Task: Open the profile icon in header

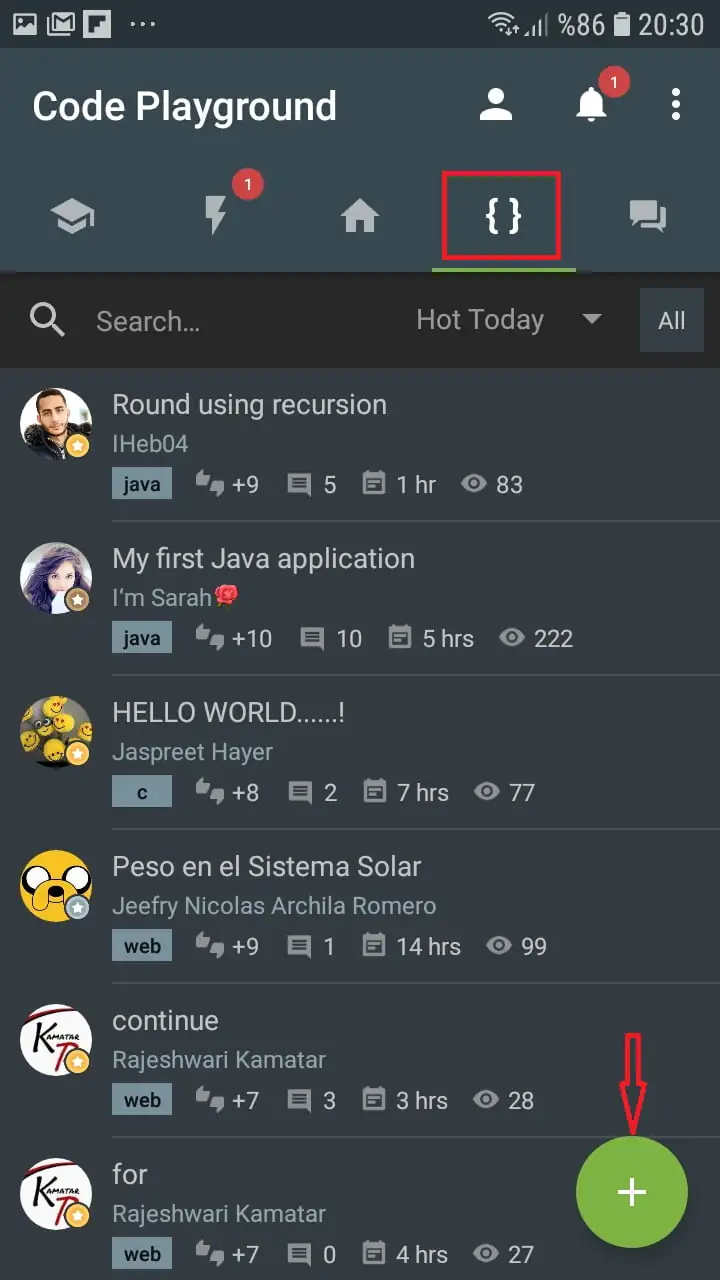Action: click(x=495, y=105)
